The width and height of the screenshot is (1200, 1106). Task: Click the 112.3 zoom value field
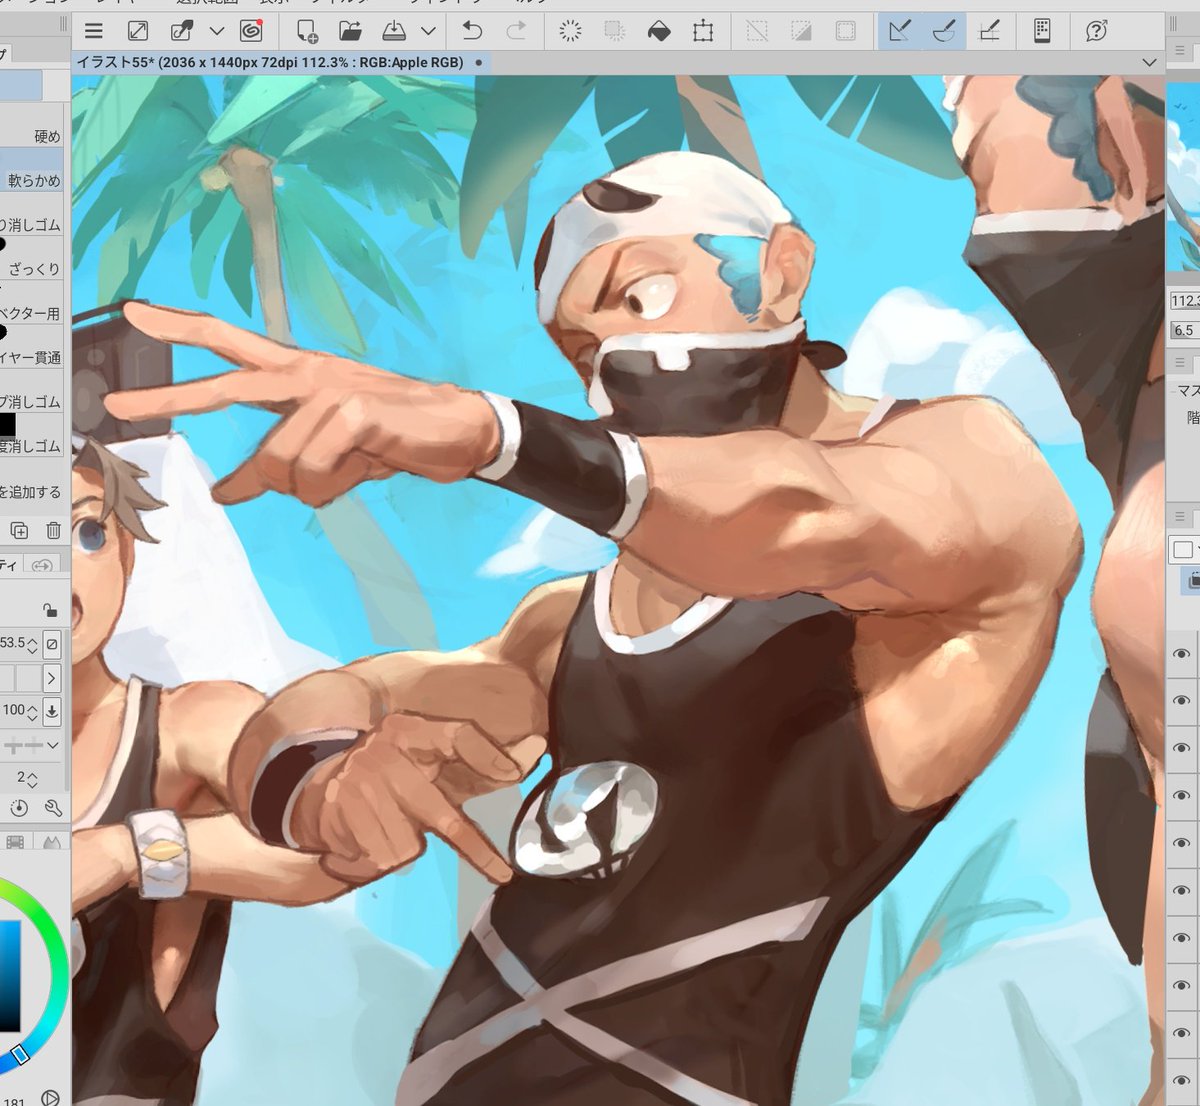[1185, 300]
